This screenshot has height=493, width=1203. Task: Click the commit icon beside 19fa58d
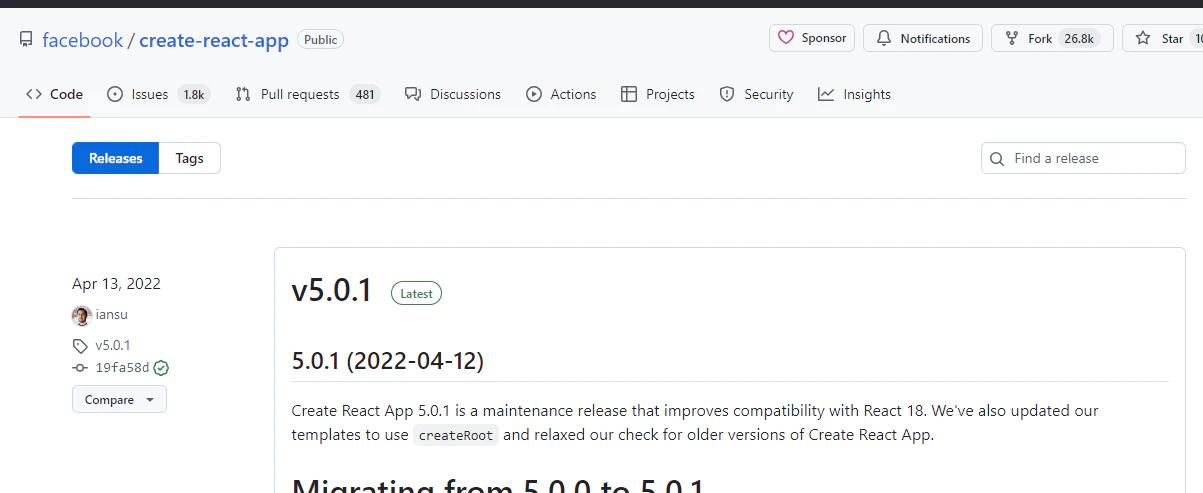tap(80, 368)
